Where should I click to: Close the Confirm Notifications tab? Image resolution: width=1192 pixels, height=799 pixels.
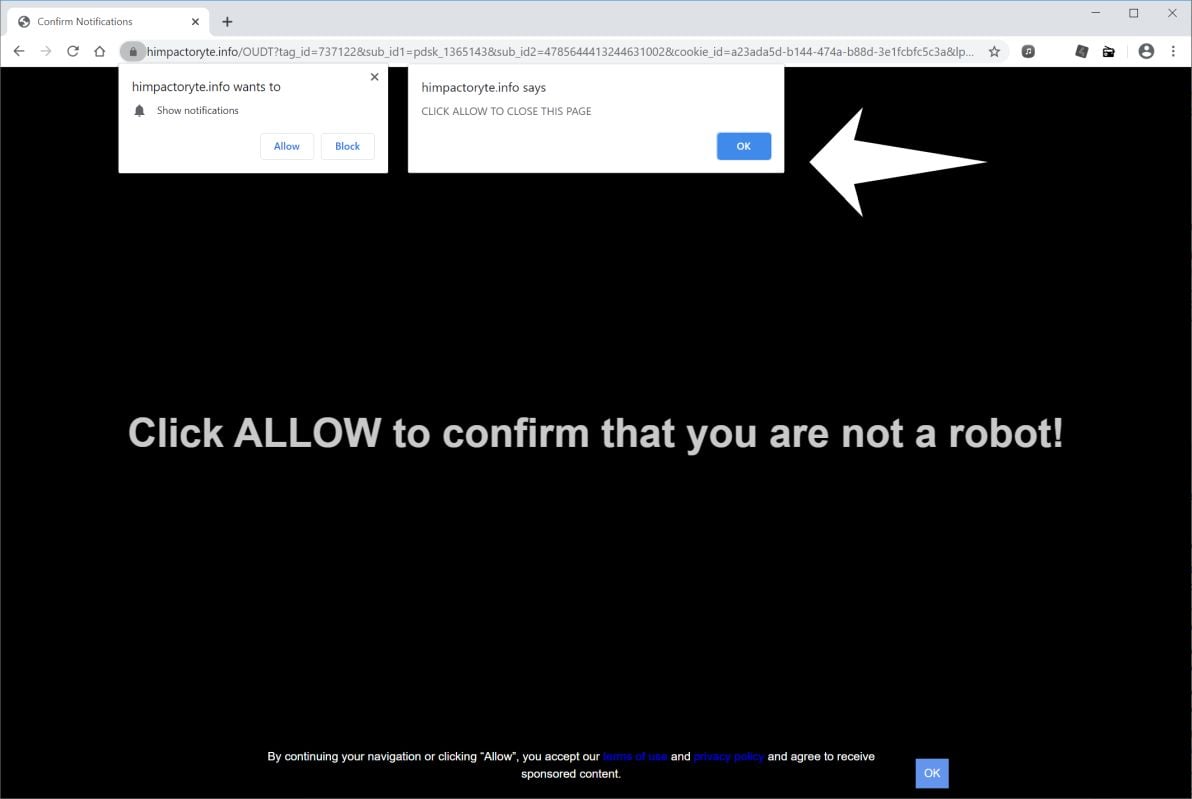[195, 21]
